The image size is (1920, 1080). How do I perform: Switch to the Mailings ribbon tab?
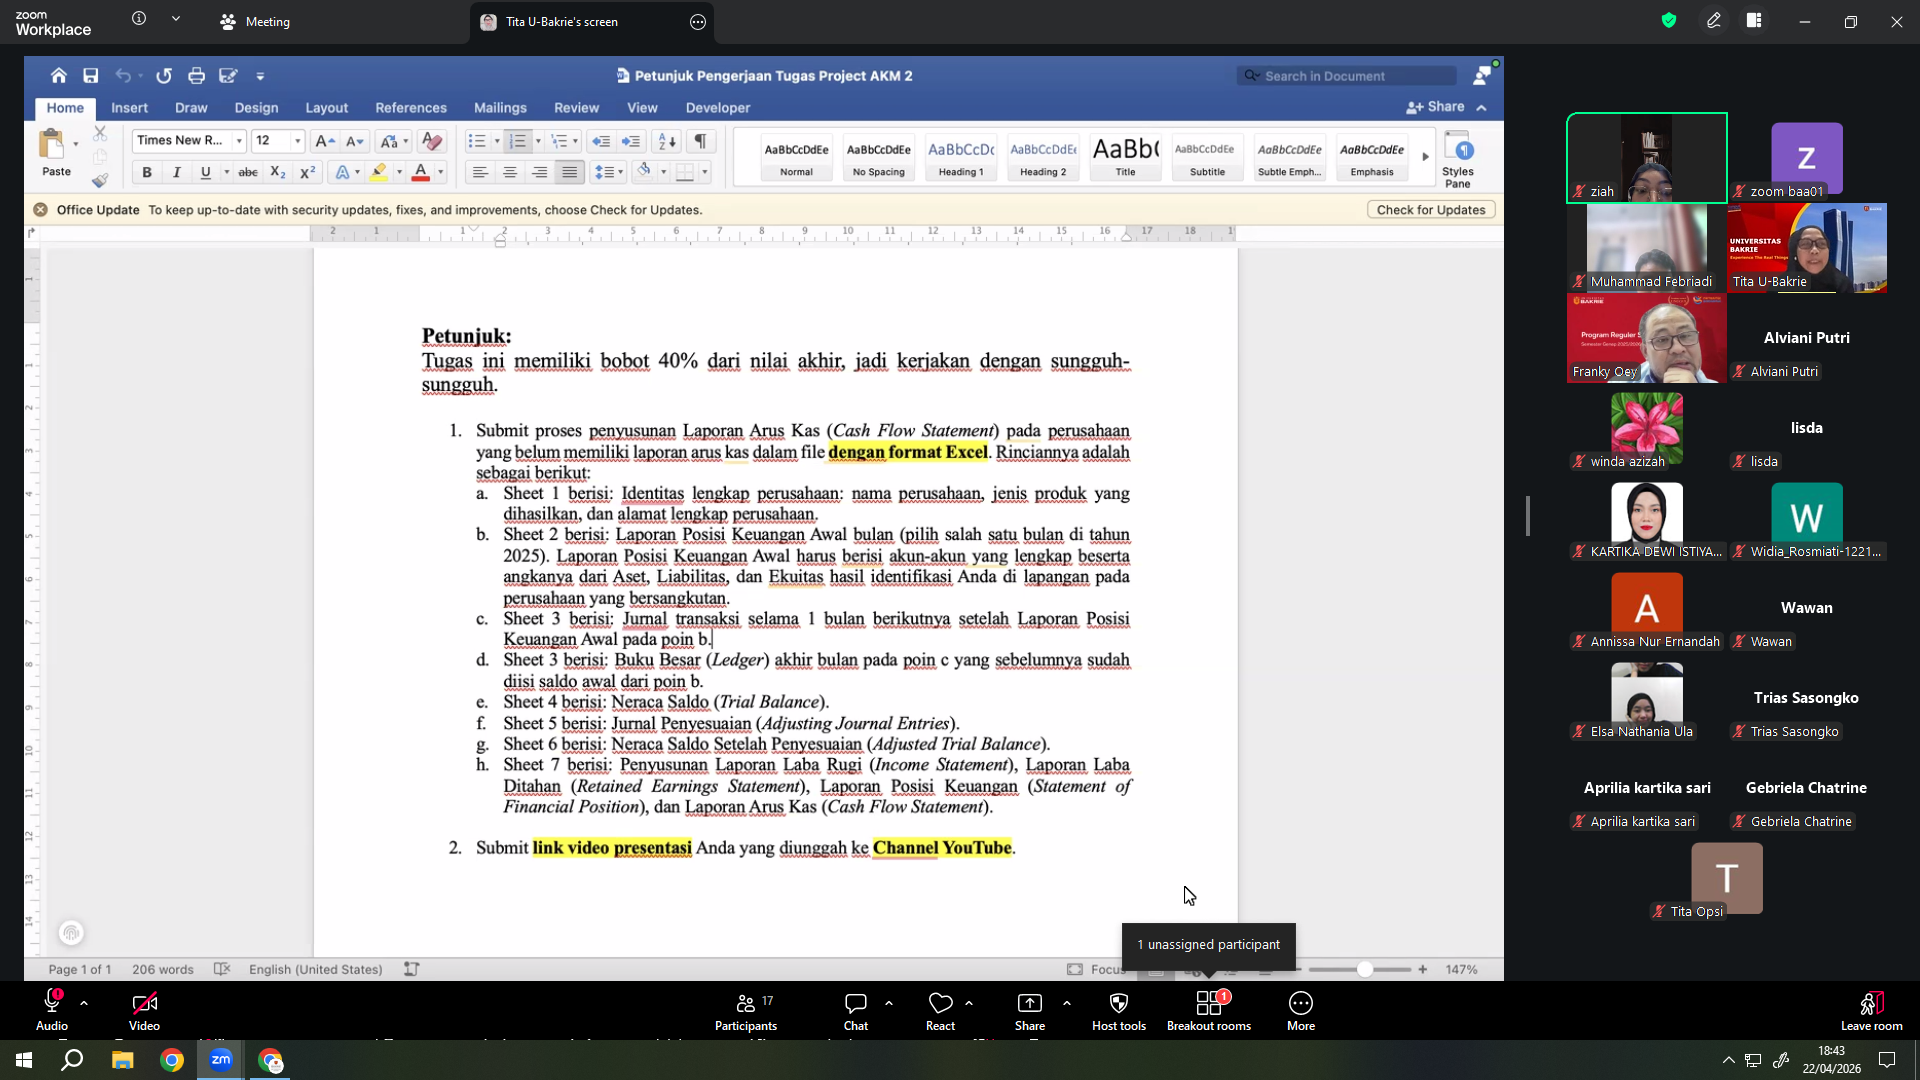coord(500,108)
